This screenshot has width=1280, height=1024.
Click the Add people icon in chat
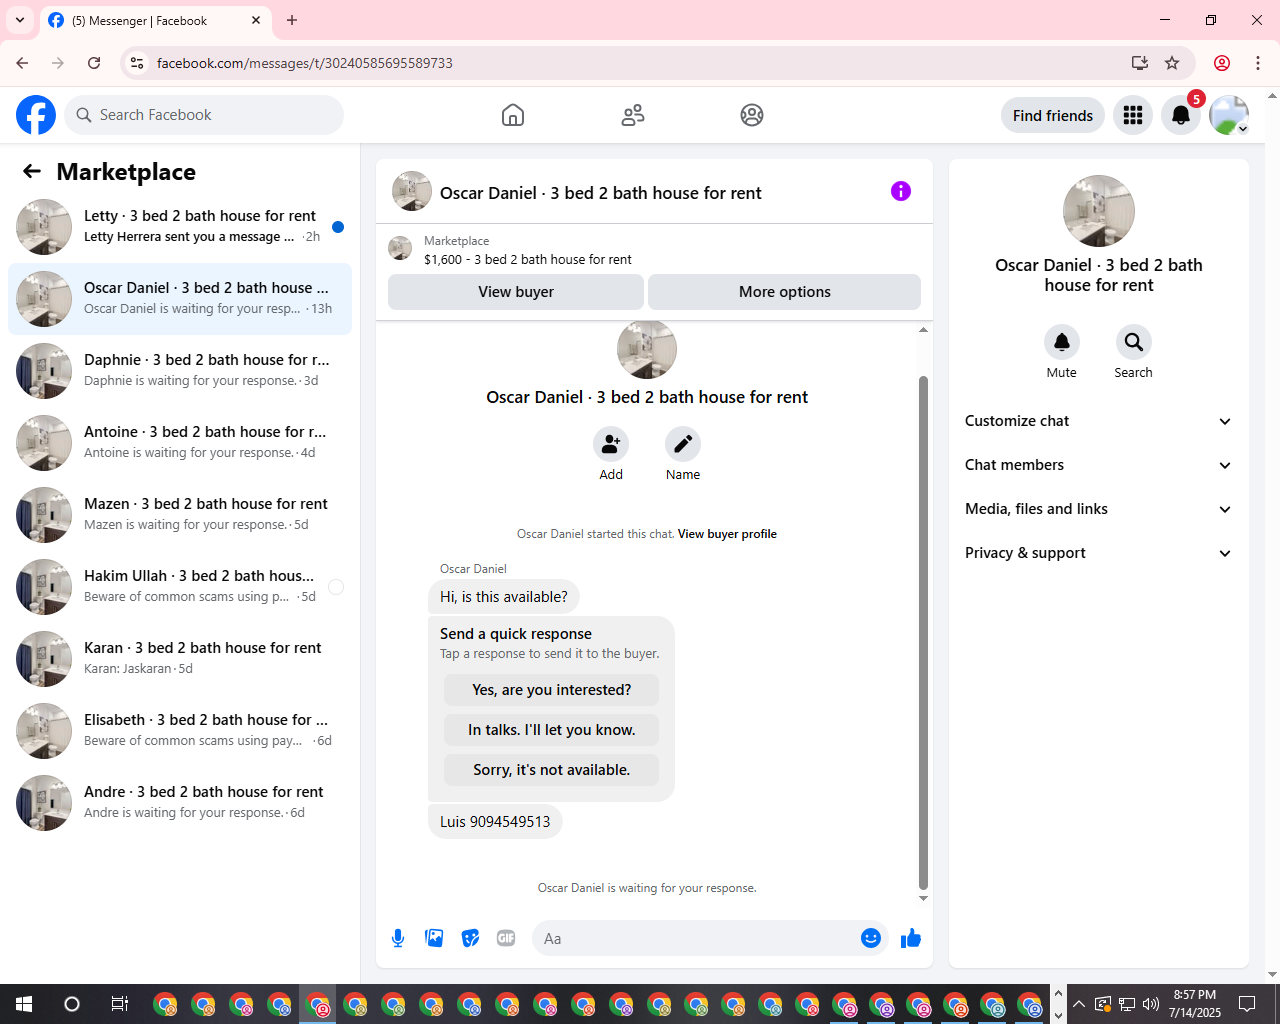coord(611,443)
